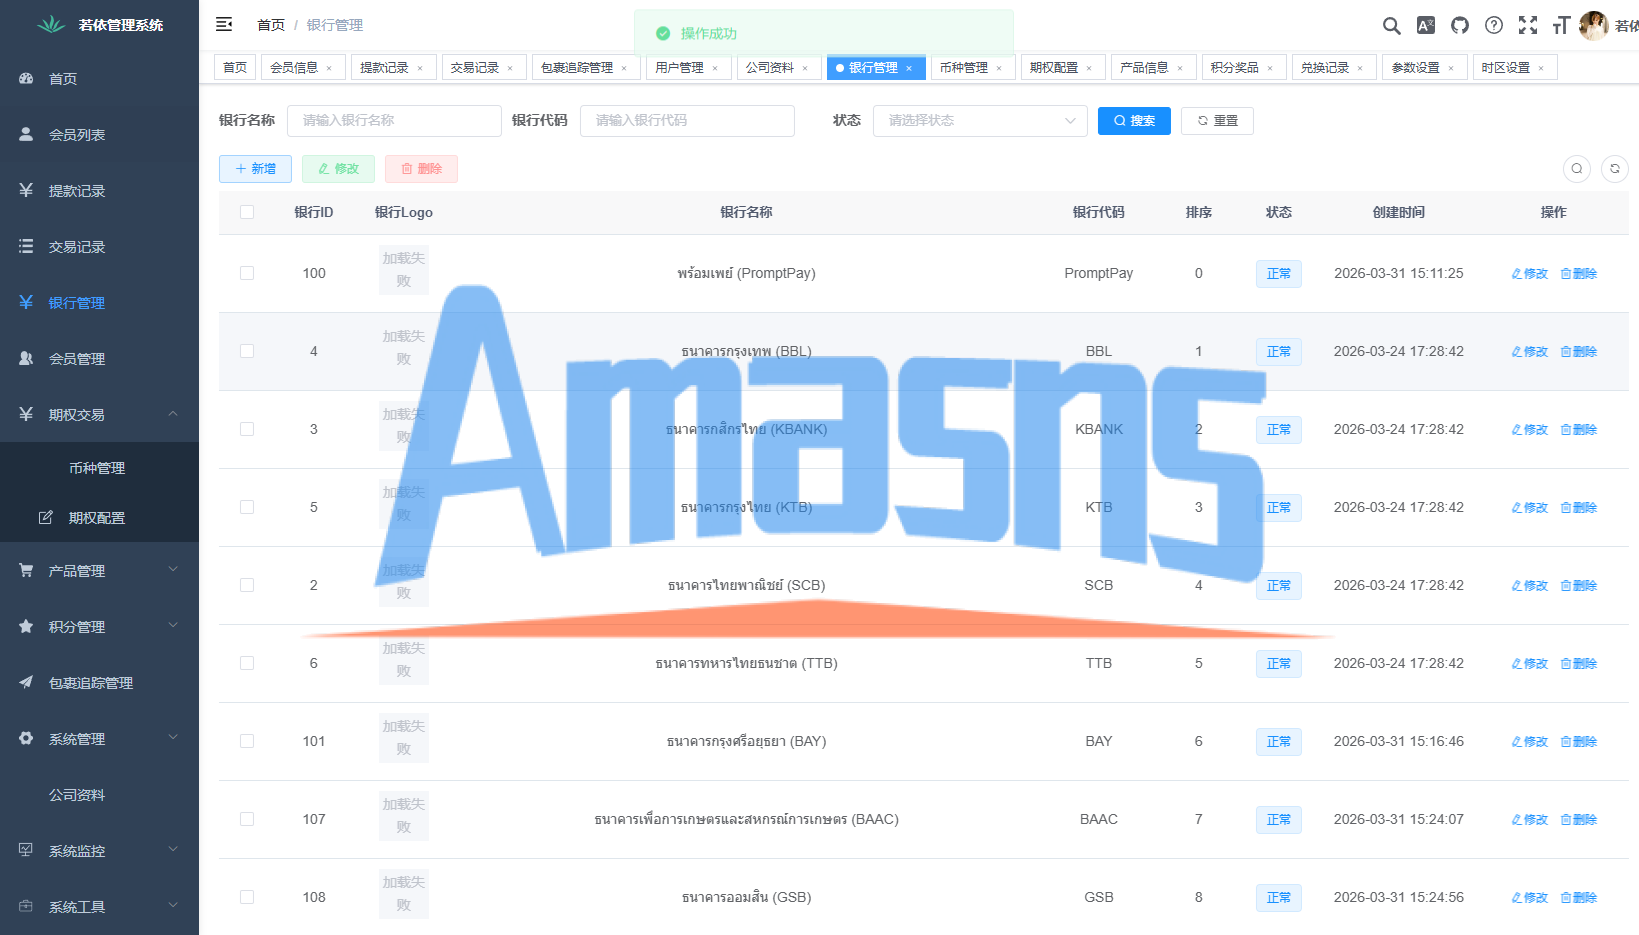Click 删除 link in the BAAC row
The image size is (1639, 935).
pos(1579,820)
